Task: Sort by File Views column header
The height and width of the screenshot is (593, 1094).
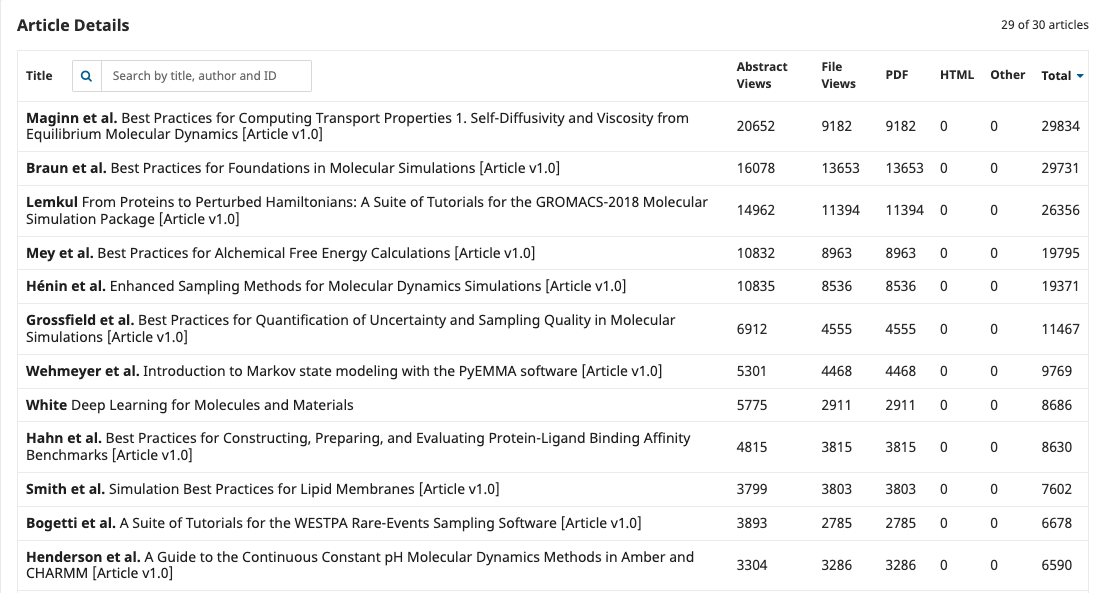Action: (838, 75)
